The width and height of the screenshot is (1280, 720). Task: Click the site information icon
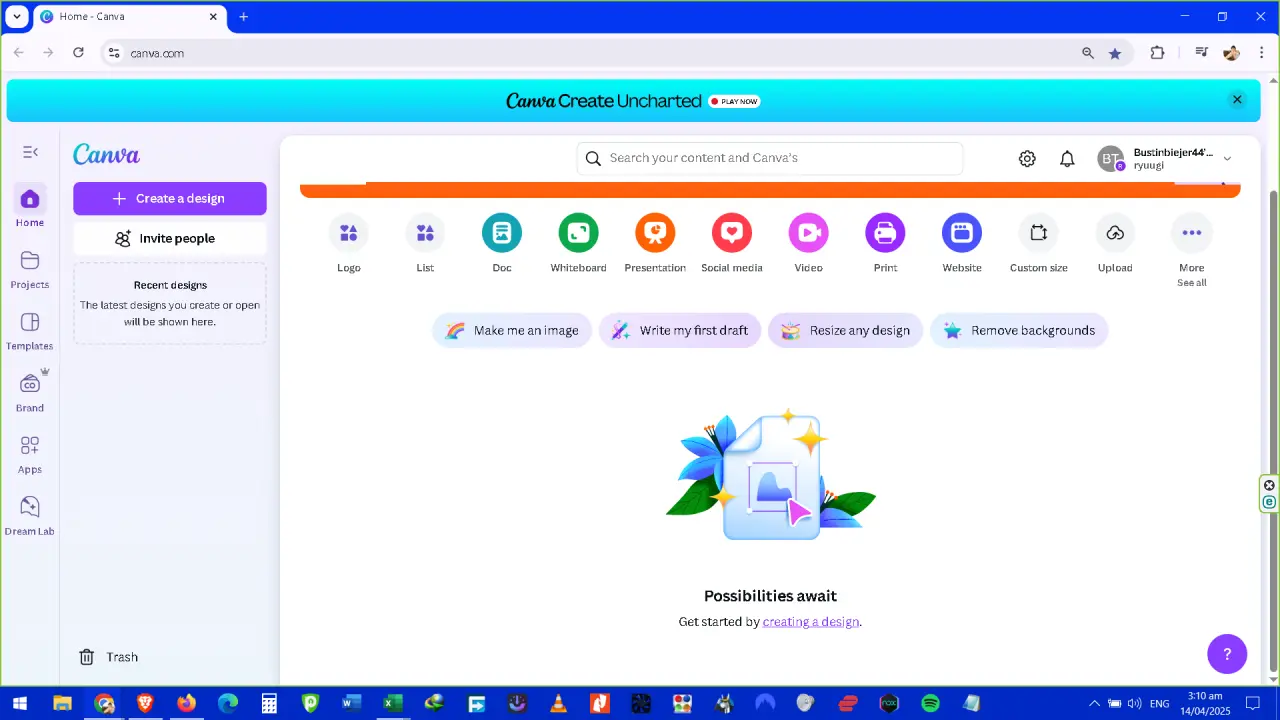click(114, 53)
